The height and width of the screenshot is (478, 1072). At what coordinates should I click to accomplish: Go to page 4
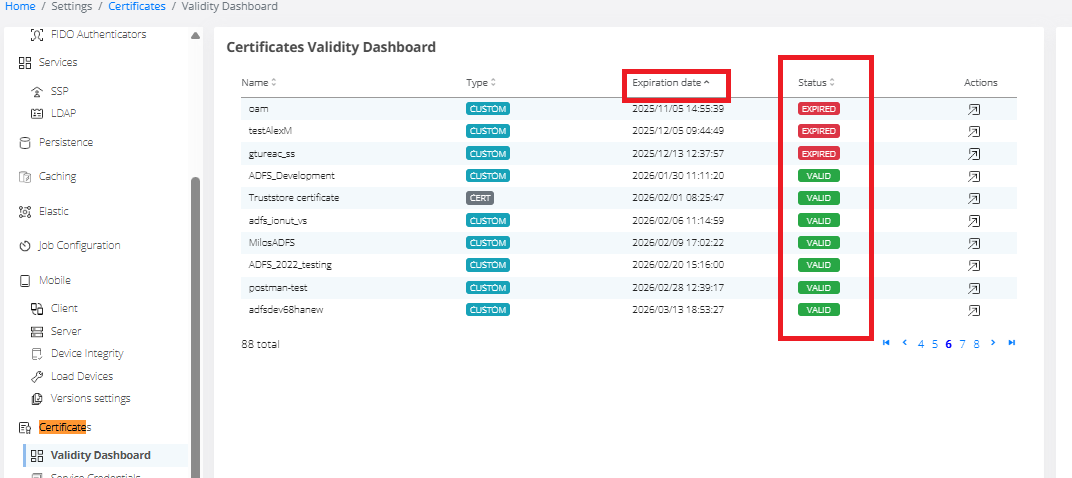(x=921, y=345)
